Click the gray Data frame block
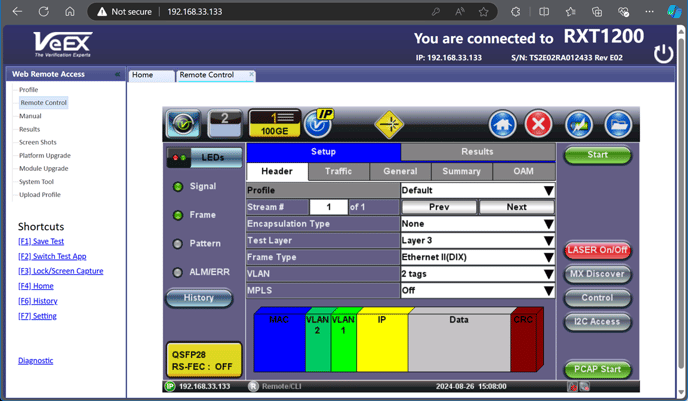Screen dimensions: 688x401 [459, 340]
